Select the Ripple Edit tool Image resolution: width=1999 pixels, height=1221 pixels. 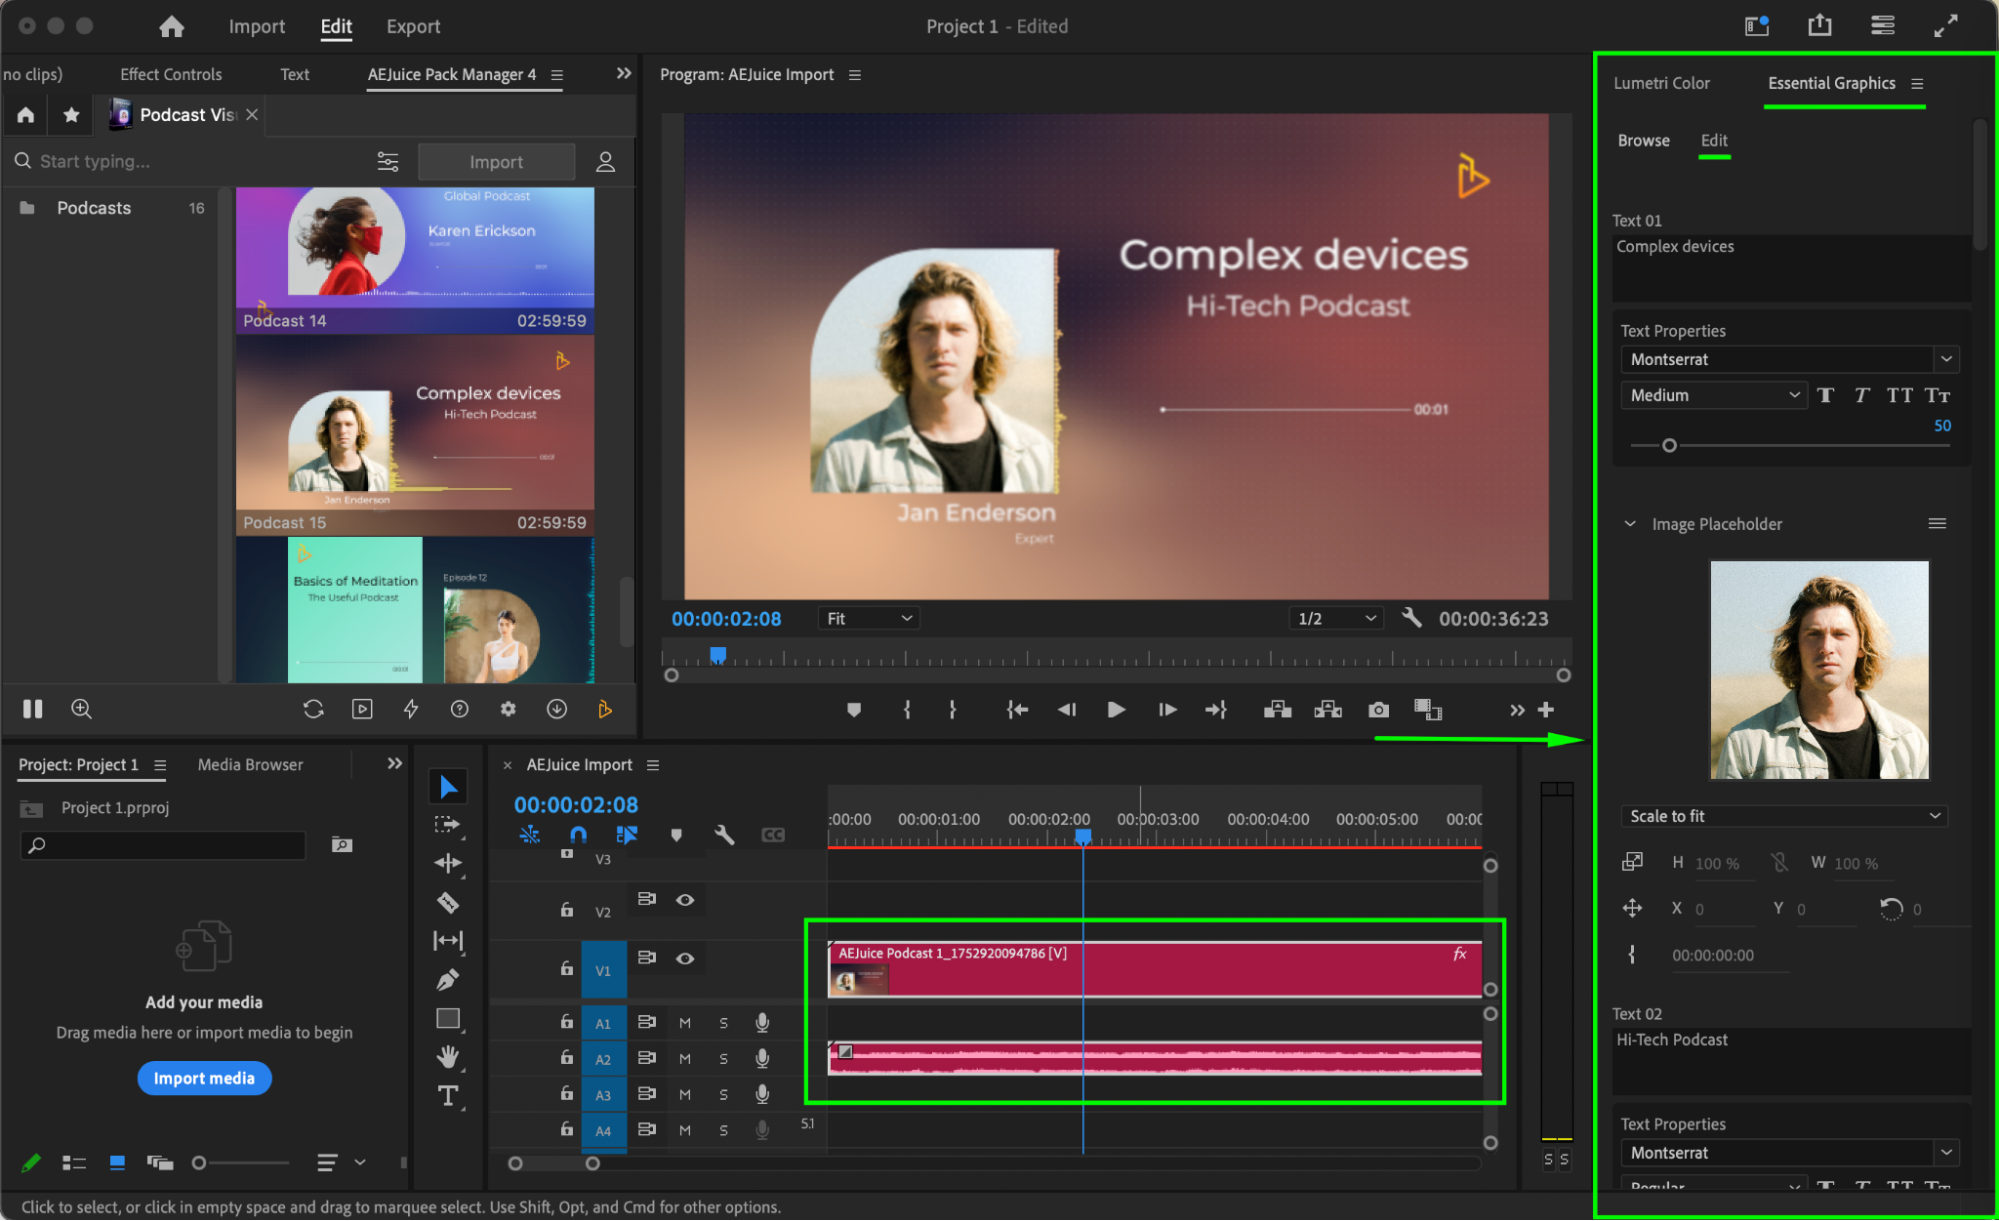(448, 863)
